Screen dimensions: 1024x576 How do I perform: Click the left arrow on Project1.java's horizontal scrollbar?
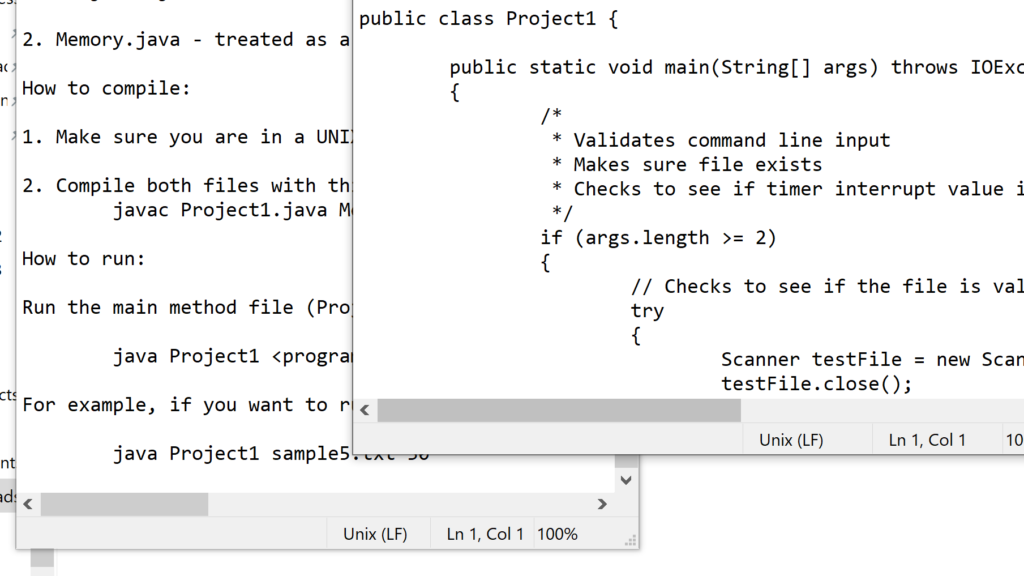pos(365,409)
